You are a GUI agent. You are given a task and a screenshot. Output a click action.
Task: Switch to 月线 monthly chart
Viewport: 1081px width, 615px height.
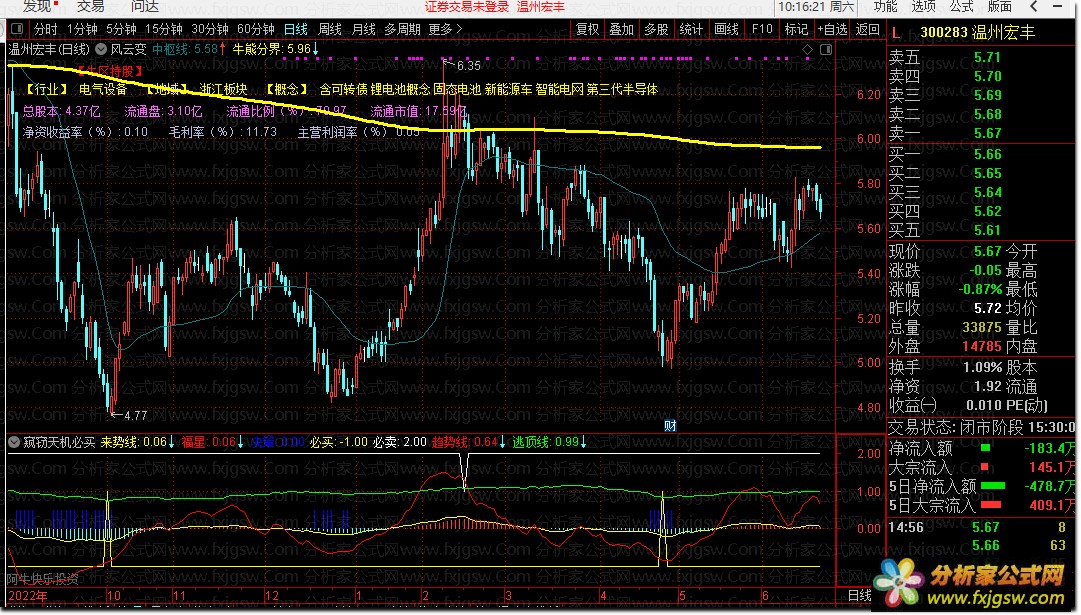[x=363, y=29]
